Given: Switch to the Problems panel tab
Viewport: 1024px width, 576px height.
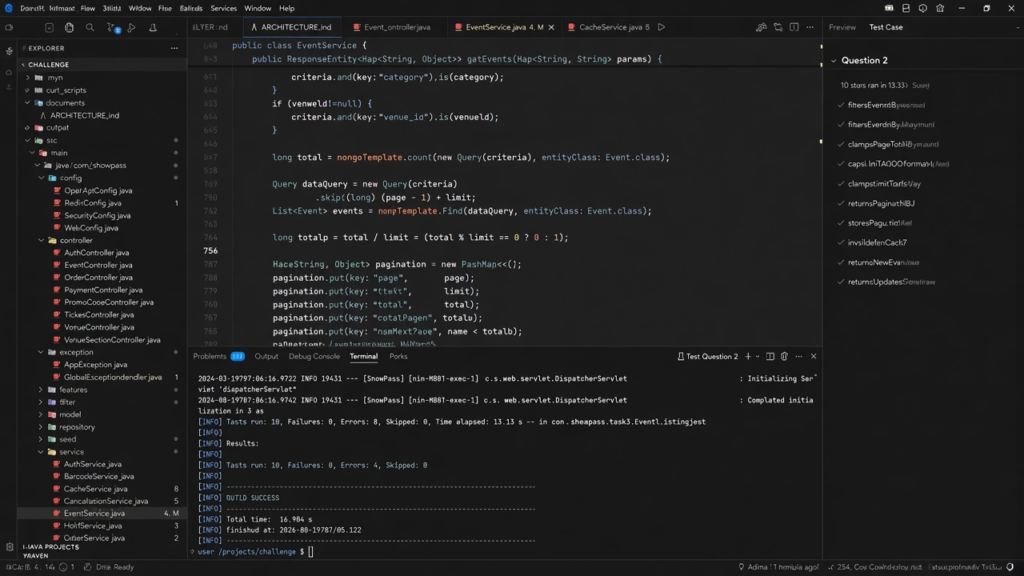Looking at the screenshot, I should tap(210, 357).
